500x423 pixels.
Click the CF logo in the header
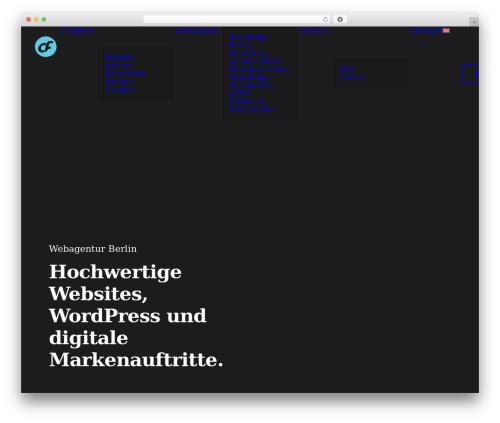[46, 47]
